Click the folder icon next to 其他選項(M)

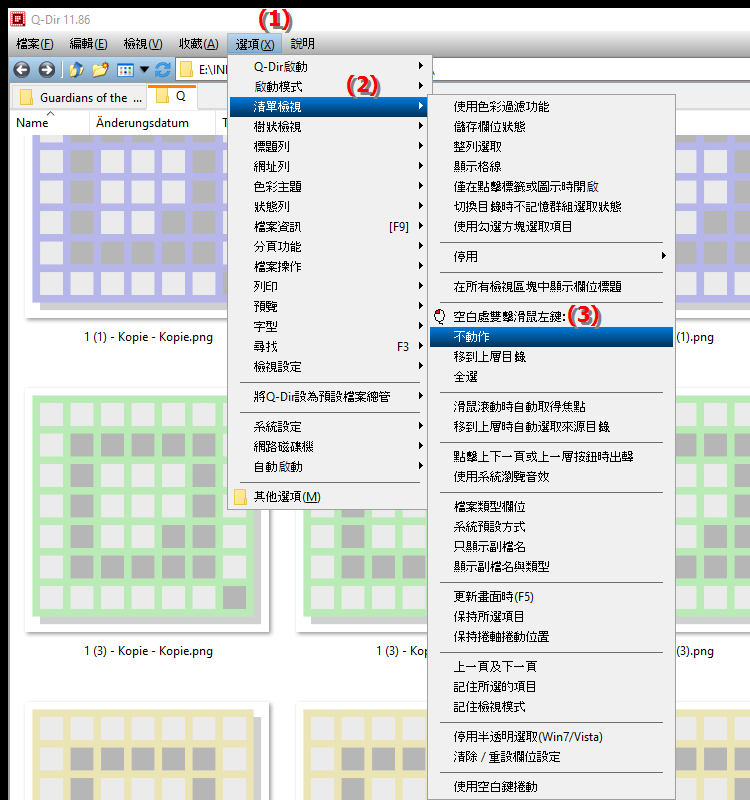point(240,497)
